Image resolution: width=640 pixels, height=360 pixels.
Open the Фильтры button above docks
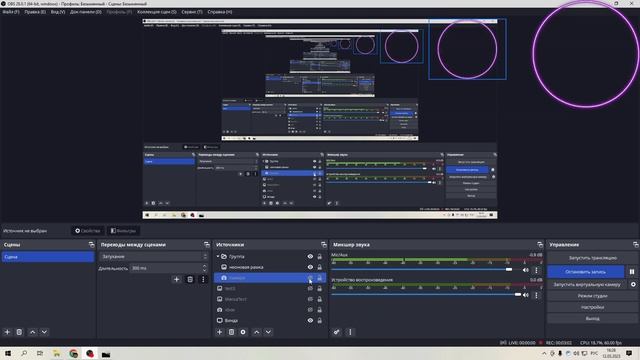[x=123, y=231]
